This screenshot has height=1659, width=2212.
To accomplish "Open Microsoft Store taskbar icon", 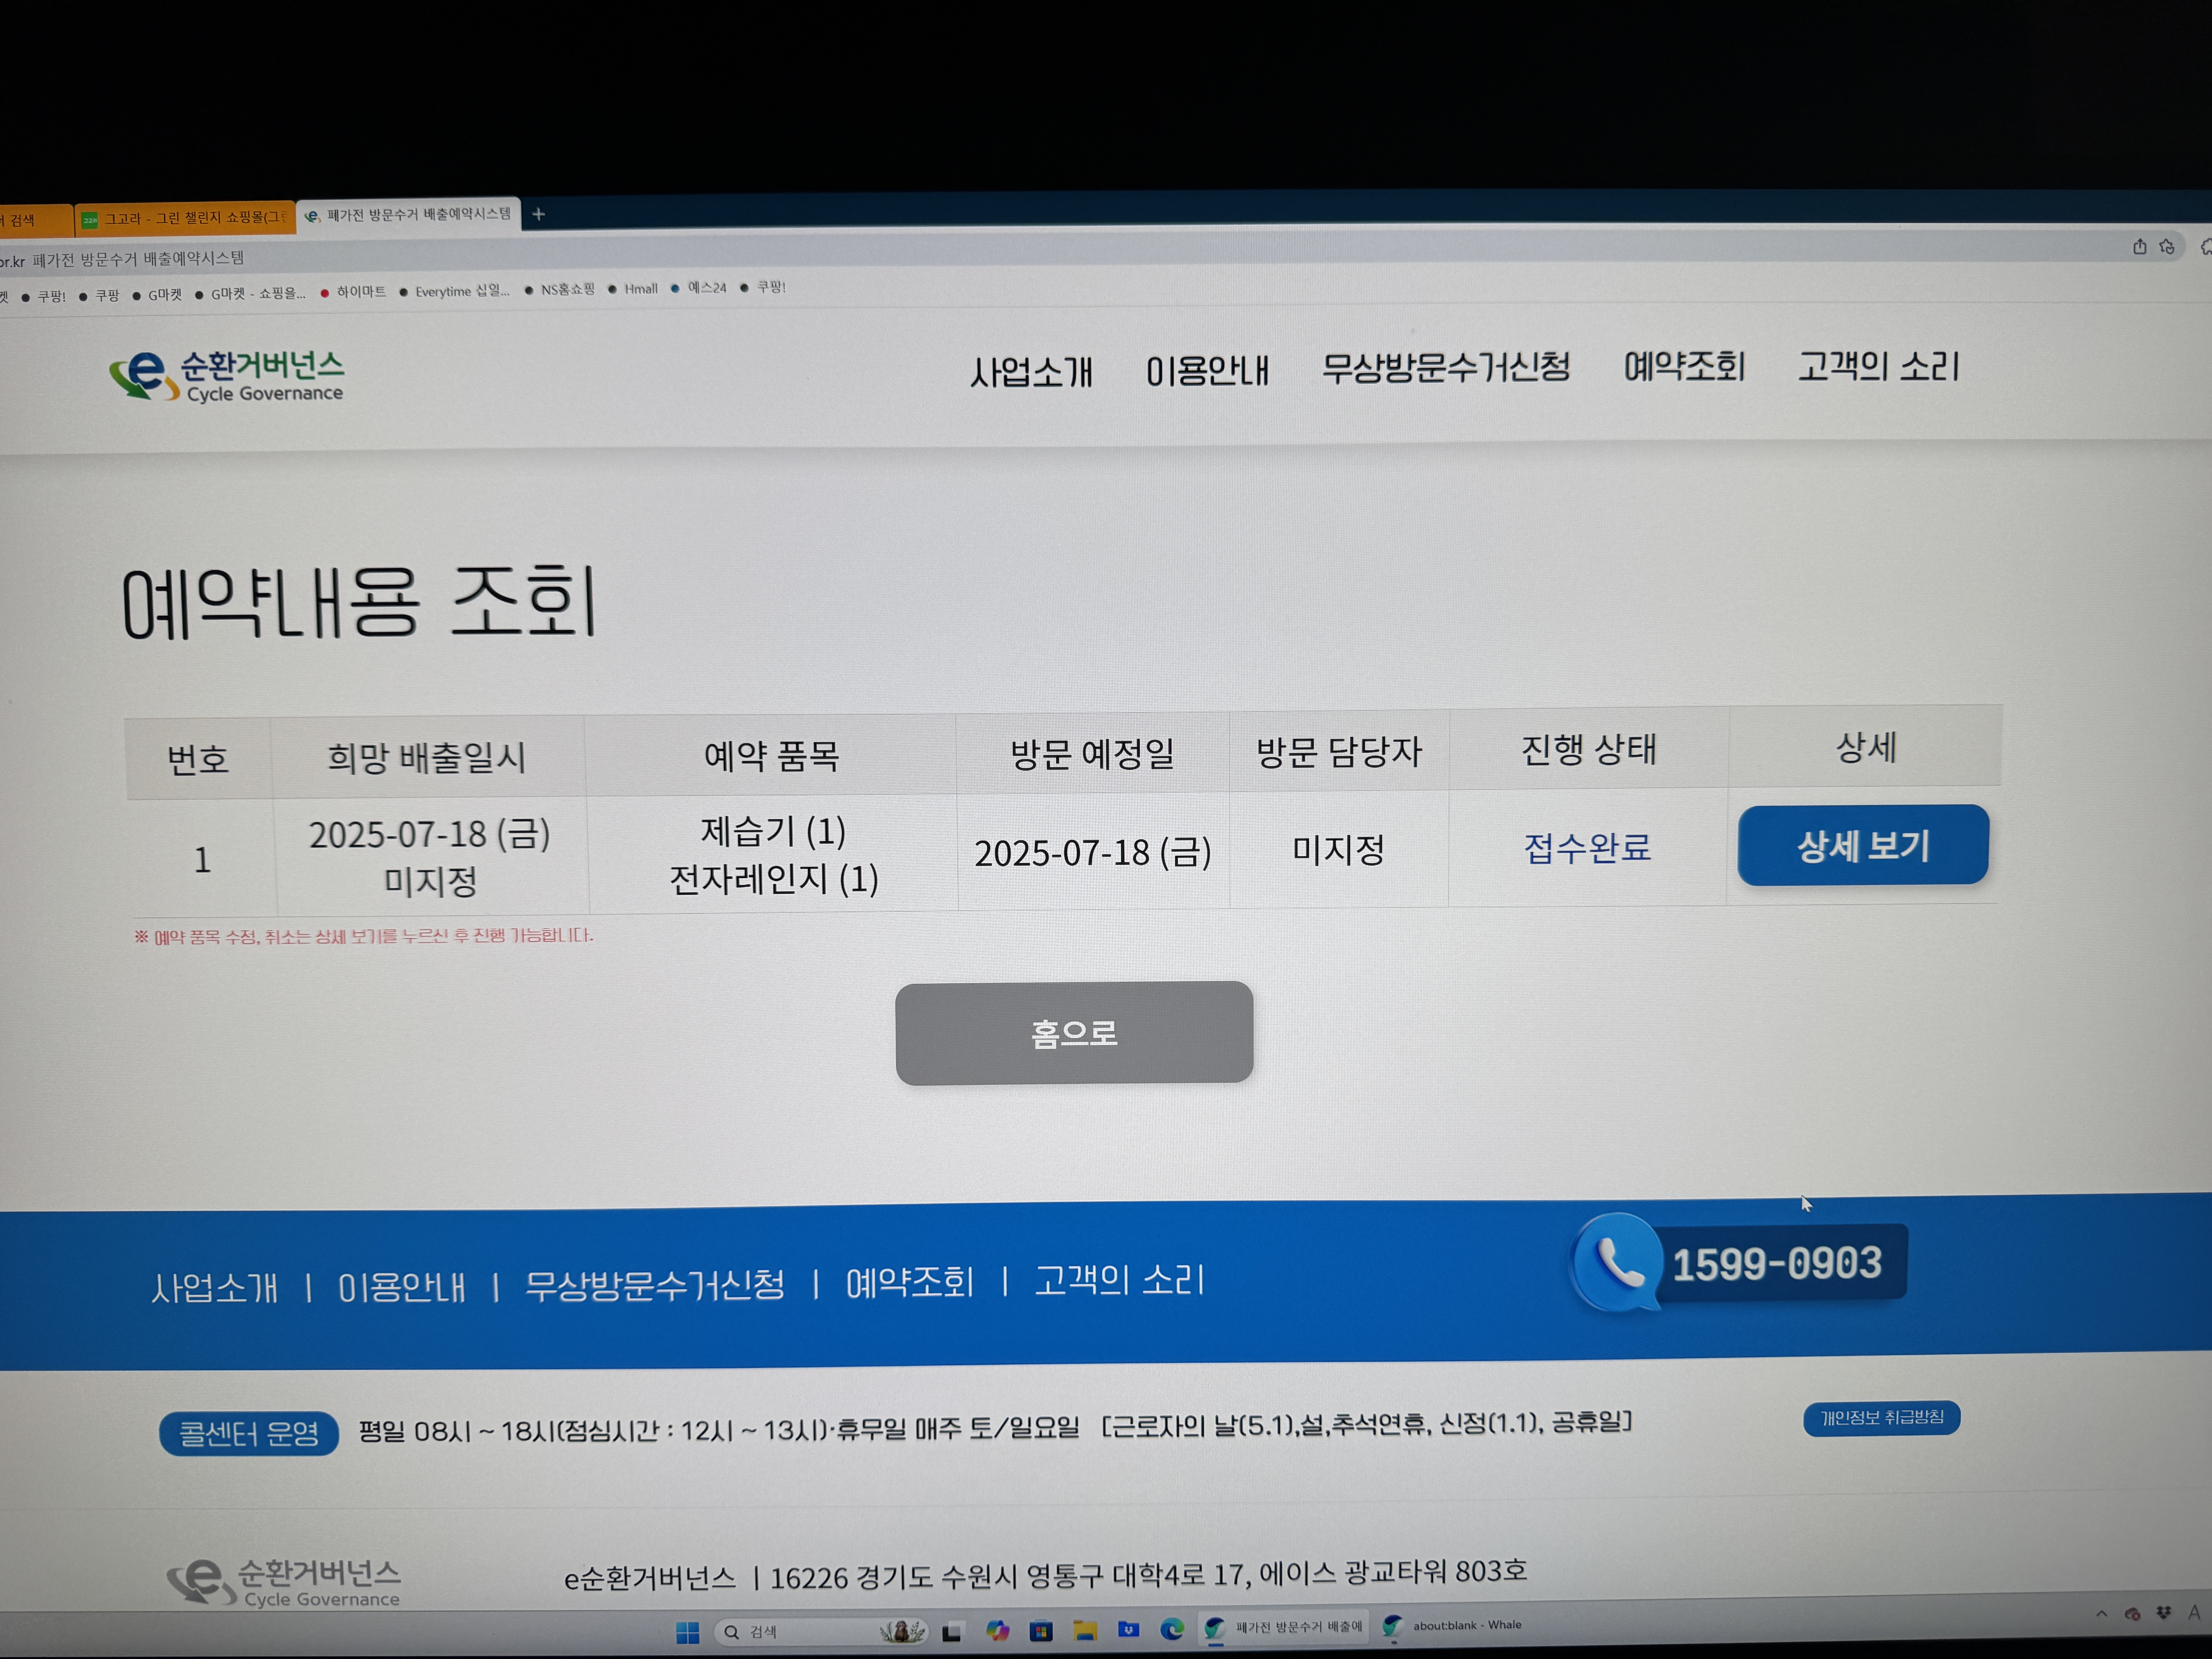I will (x=1041, y=1632).
